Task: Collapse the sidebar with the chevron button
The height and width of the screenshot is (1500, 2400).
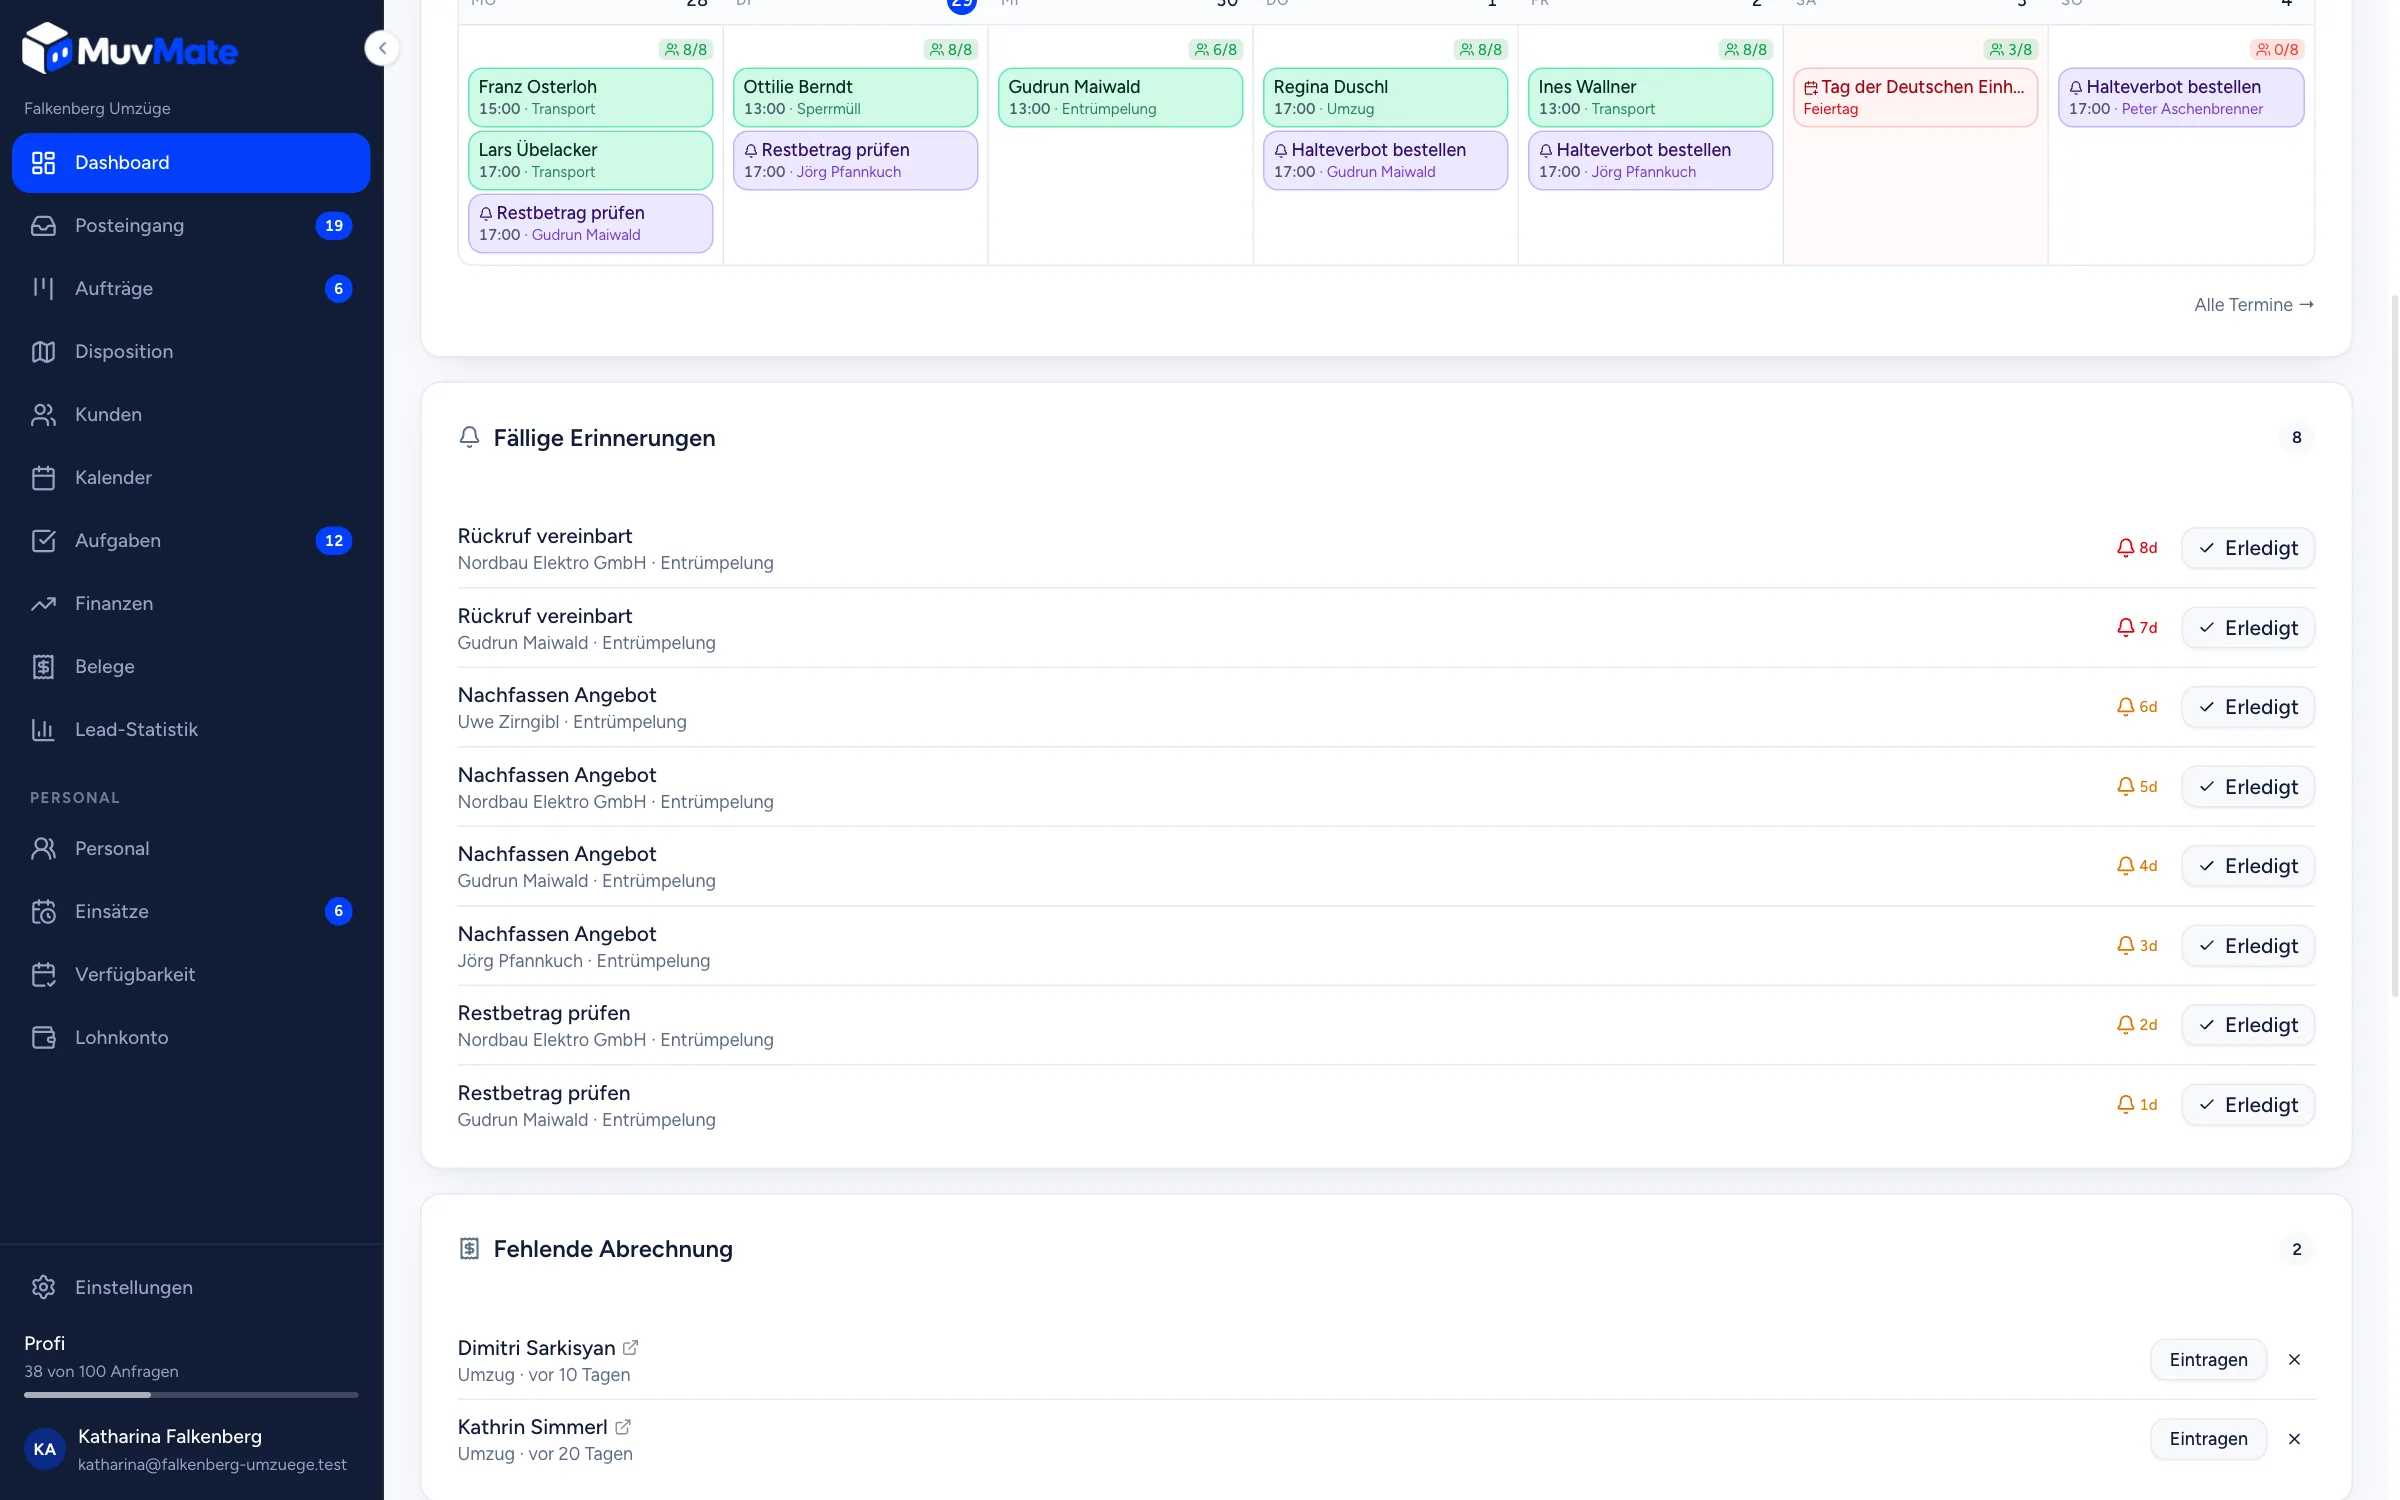Action: coord(382,48)
